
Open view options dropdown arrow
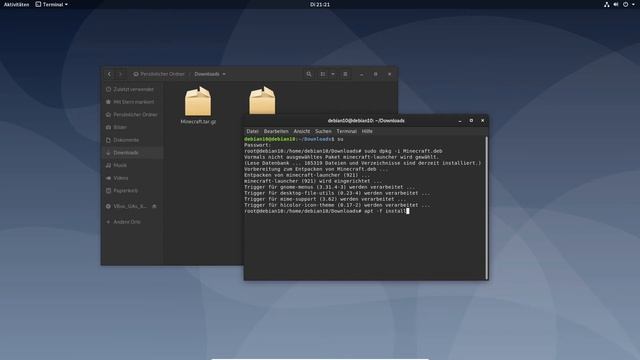tap(333, 74)
